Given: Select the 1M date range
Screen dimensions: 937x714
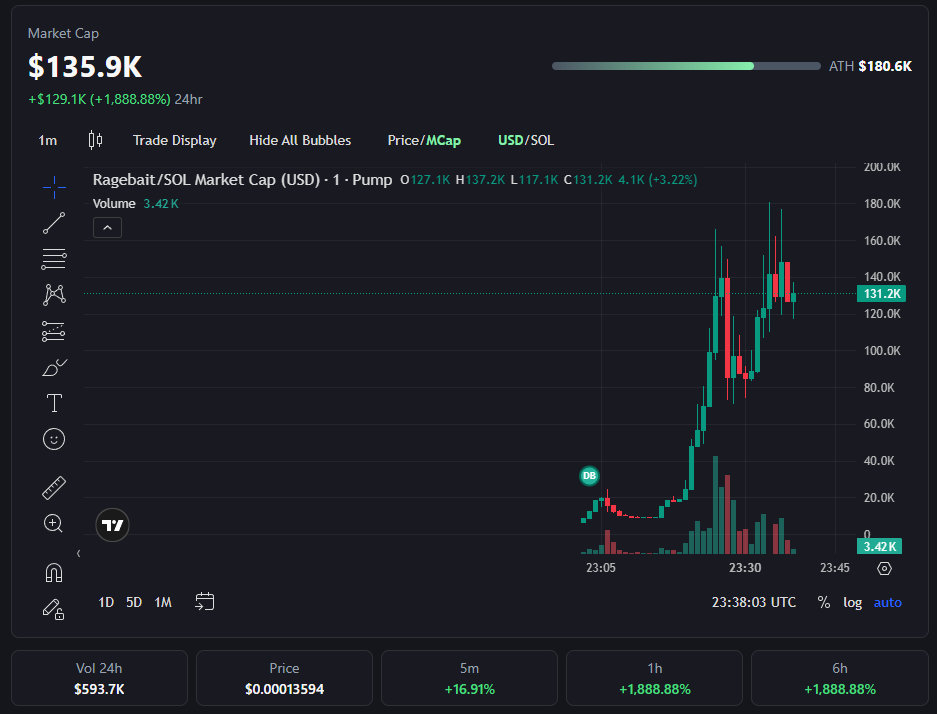Looking at the screenshot, I should click(163, 602).
